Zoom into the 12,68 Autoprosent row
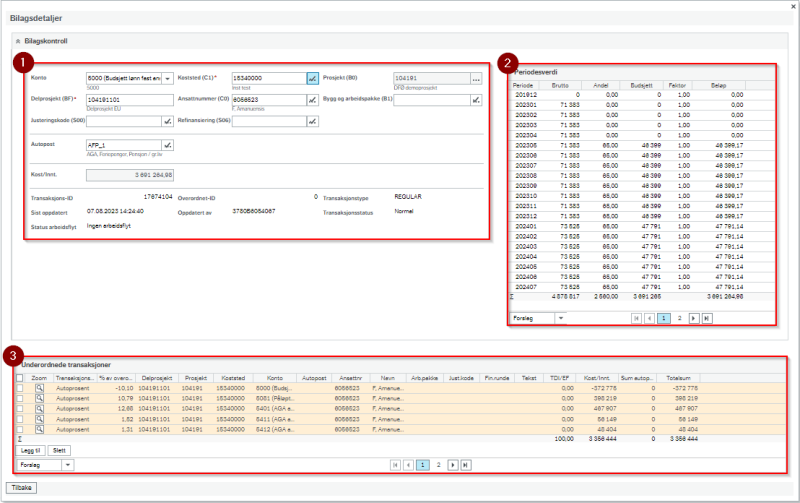Viewport: 800px width, 503px height. [x=39, y=409]
